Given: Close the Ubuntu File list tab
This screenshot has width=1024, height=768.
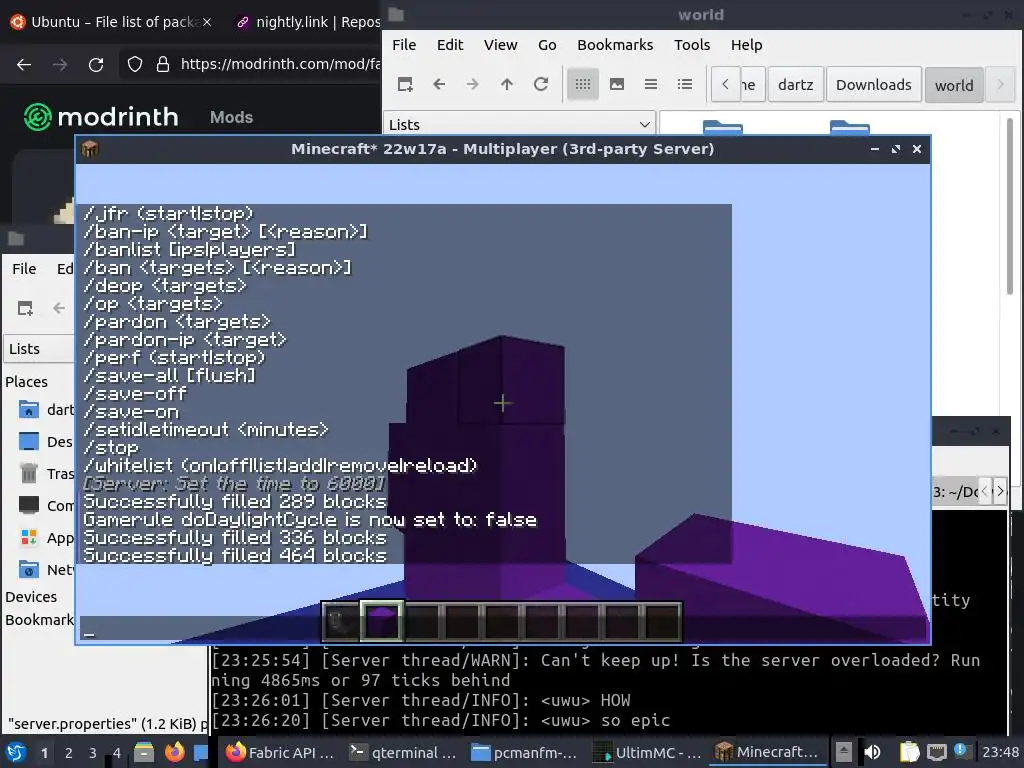Looking at the screenshot, I should 207,22.
